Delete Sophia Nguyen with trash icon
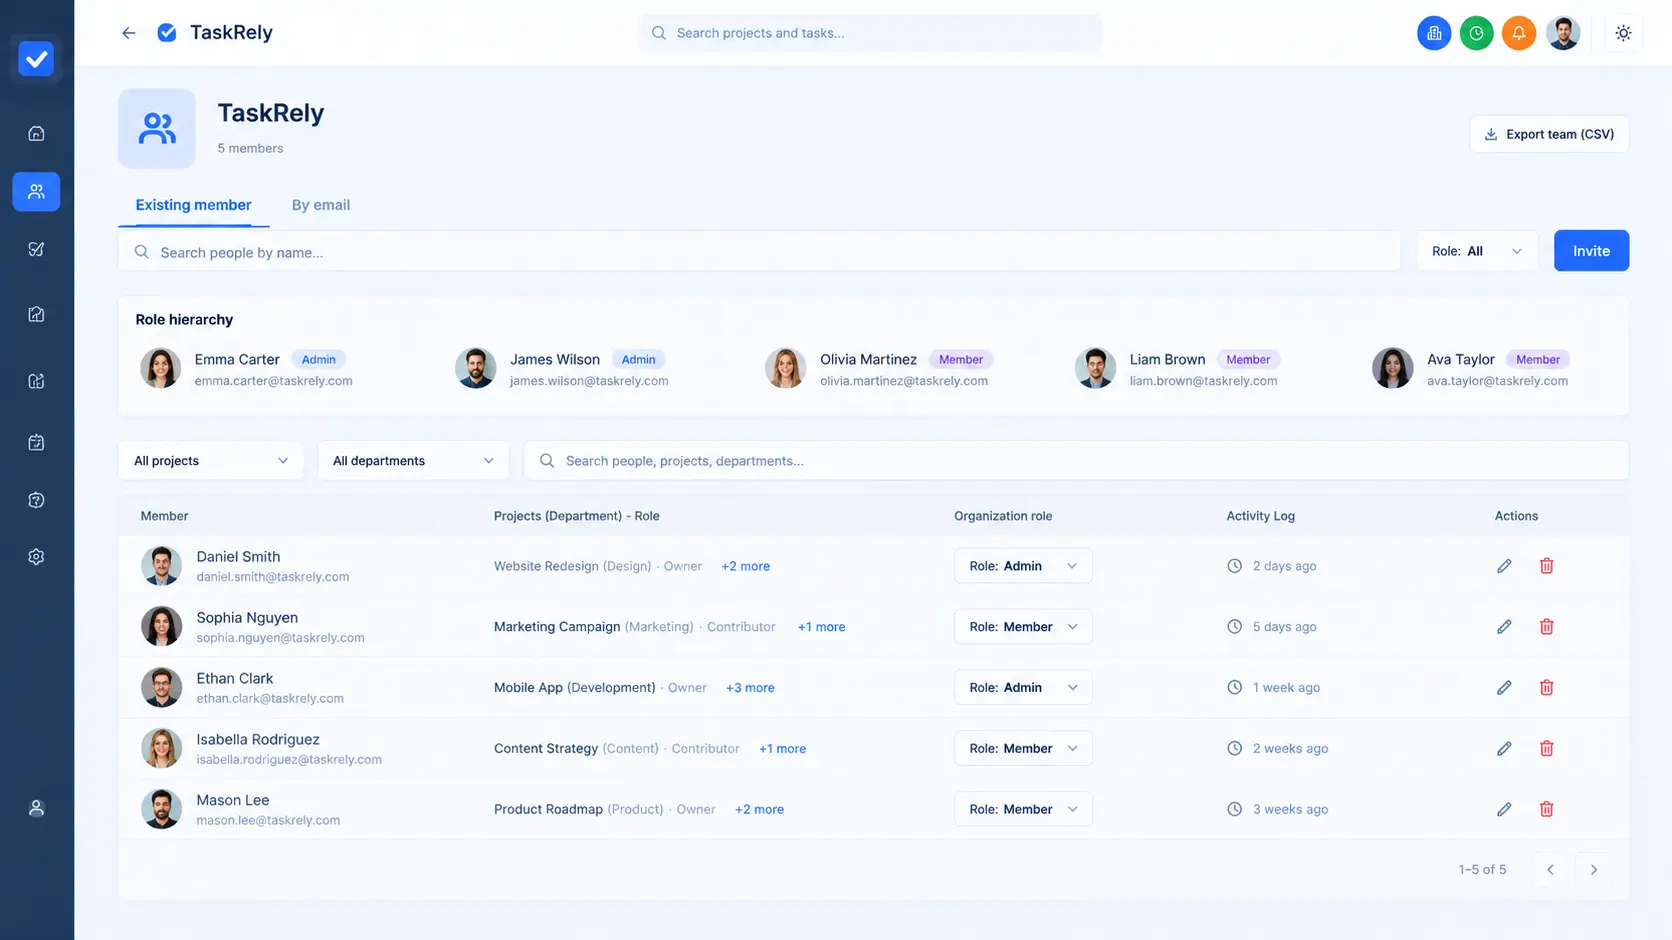This screenshot has width=1672, height=940. coord(1546,627)
